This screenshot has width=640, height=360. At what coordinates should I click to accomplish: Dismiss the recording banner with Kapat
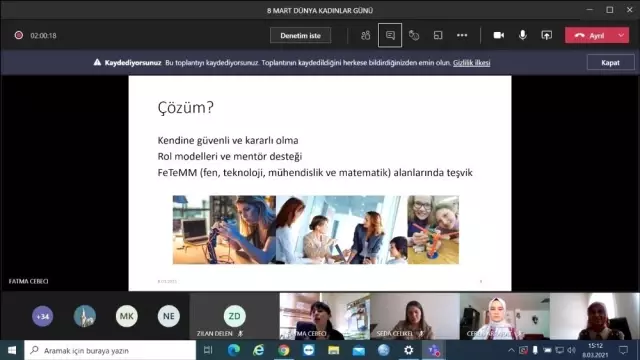pos(611,63)
